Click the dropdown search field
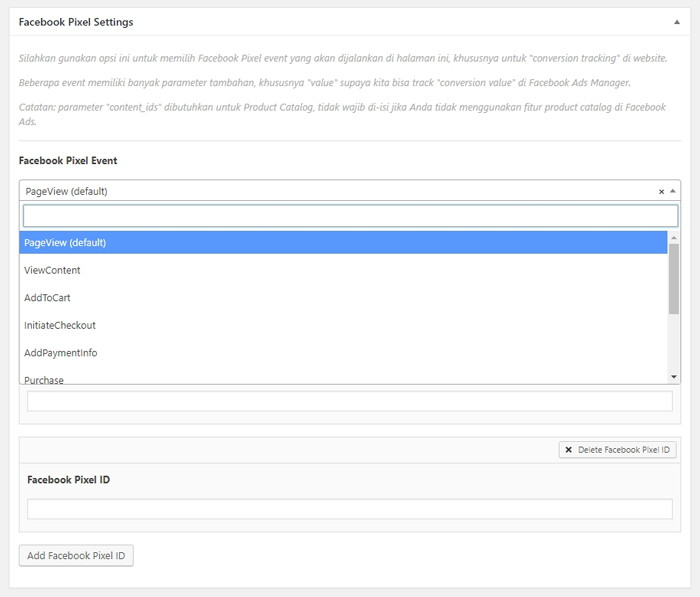 (350, 216)
